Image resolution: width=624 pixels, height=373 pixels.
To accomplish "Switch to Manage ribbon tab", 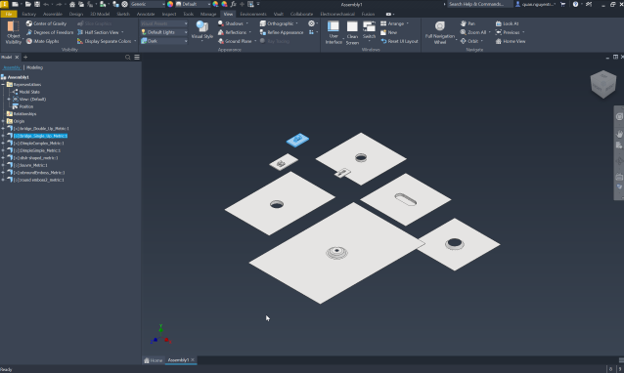I will pyautogui.click(x=208, y=14).
